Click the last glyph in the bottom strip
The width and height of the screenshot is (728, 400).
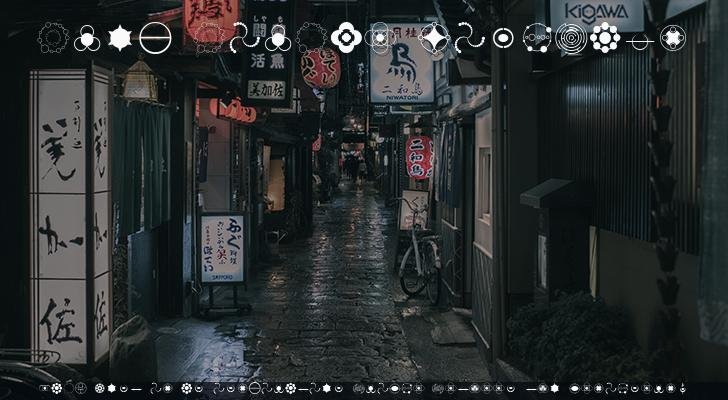click(x=683, y=388)
